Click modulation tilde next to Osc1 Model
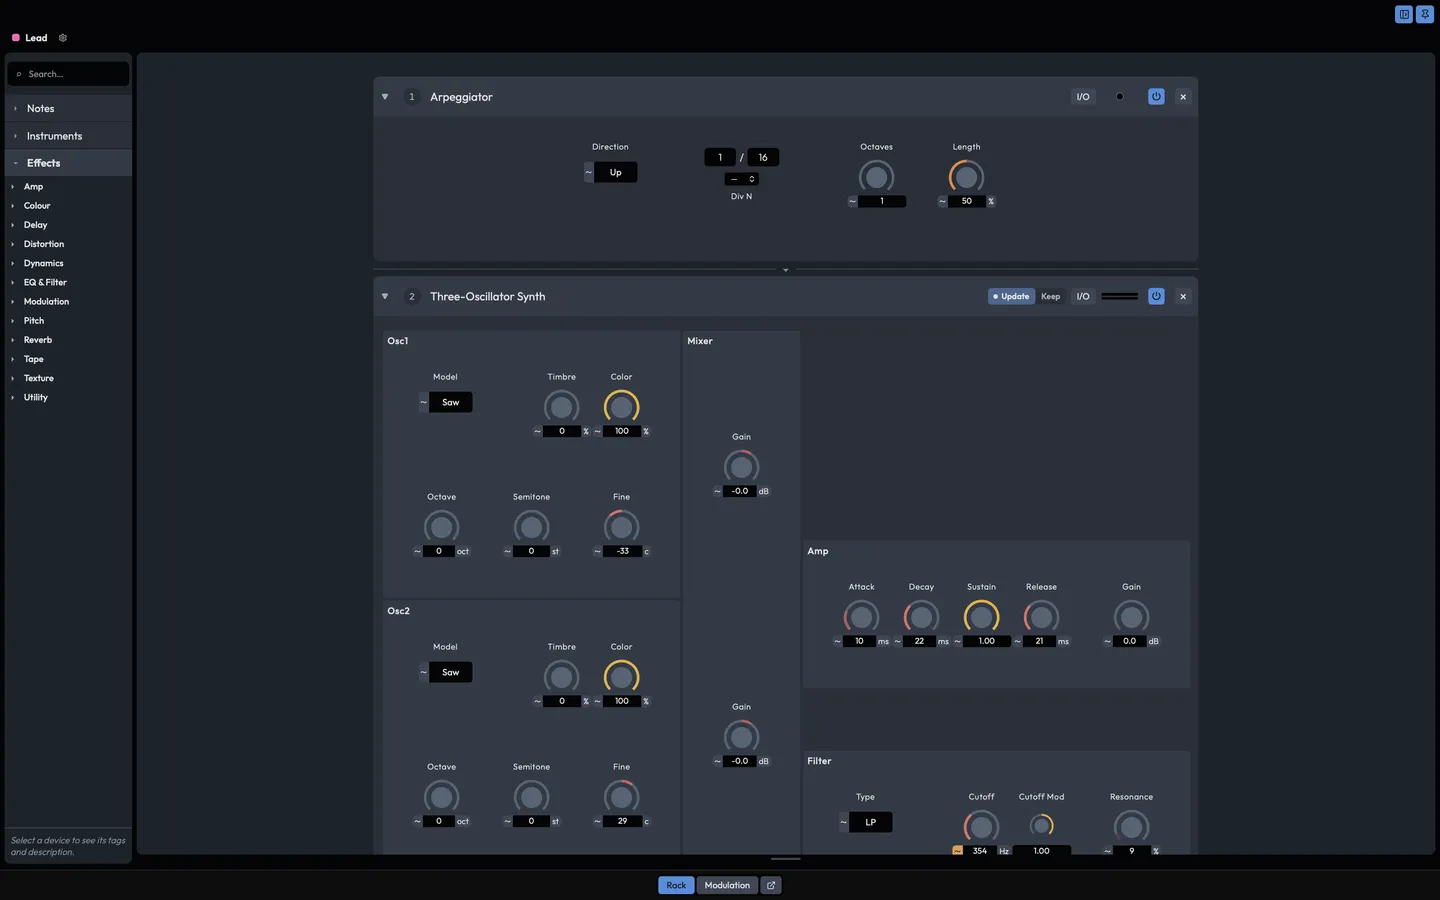The image size is (1440, 900). 423,402
